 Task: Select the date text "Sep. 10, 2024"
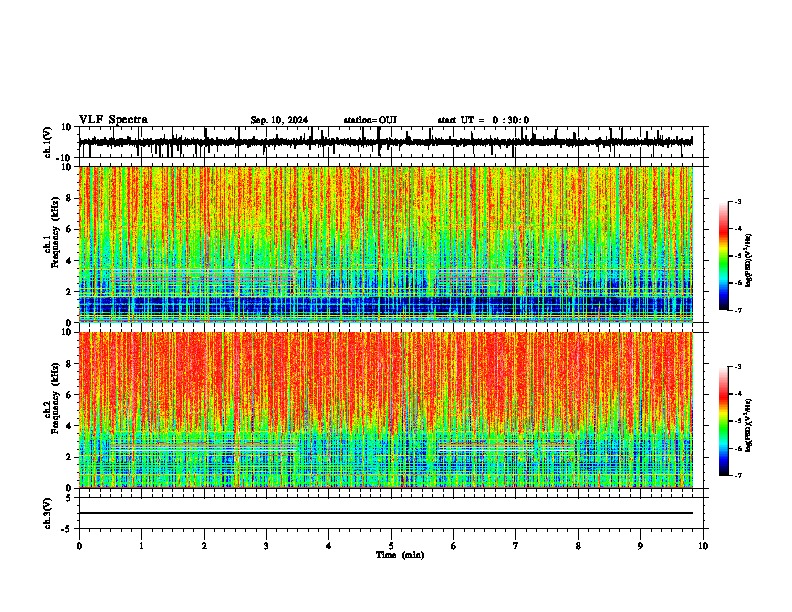pos(279,120)
